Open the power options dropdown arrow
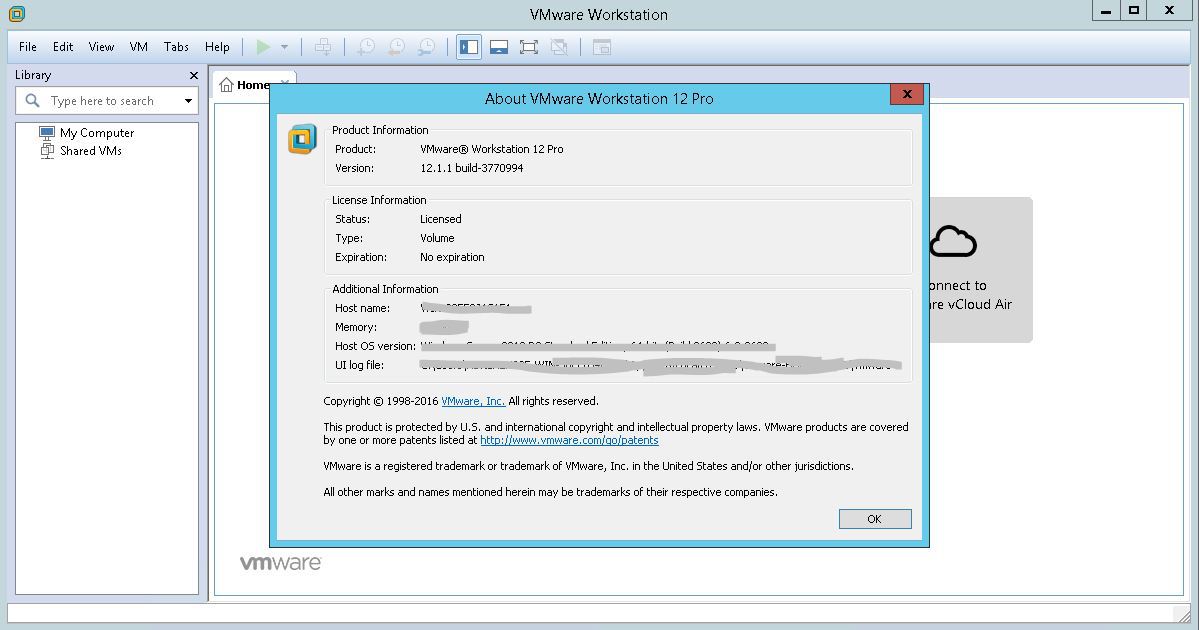Image resolution: width=1199 pixels, height=630 pixels. 284,47
